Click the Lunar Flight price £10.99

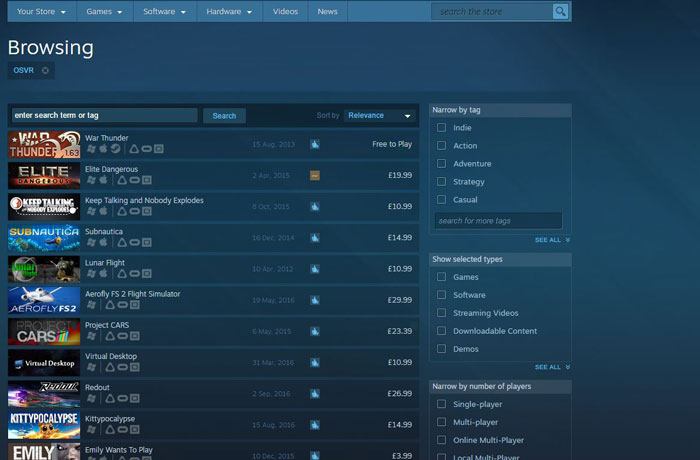tap(400, 269)
